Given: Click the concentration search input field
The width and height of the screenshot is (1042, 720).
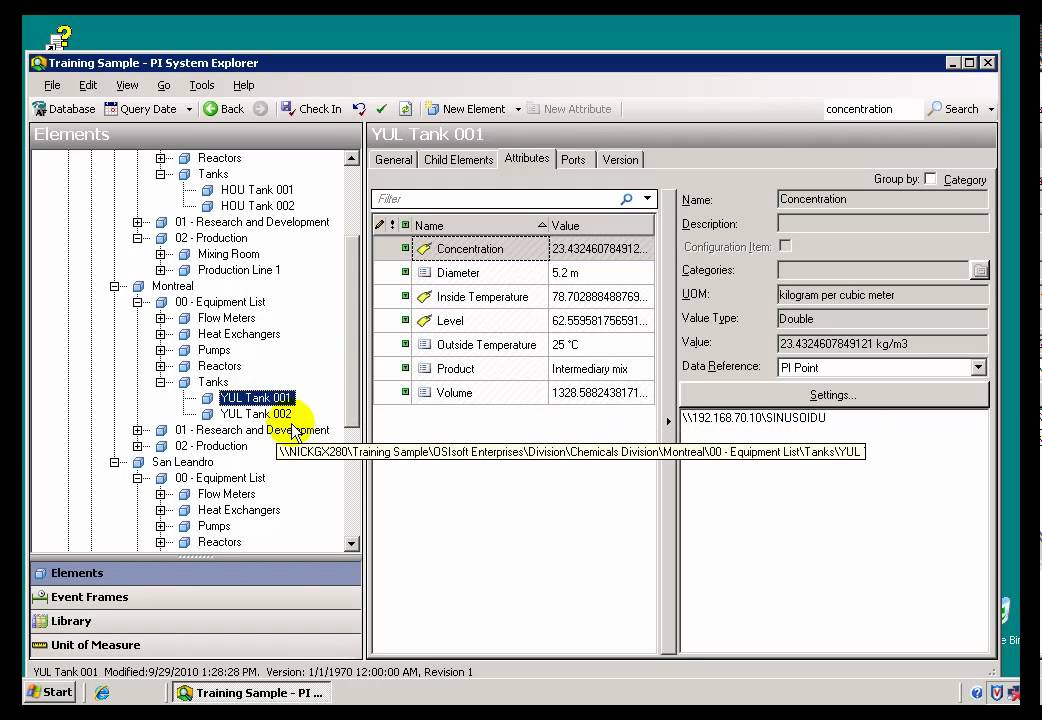Looking at the screenshot, I should click(x=873, y=109).
